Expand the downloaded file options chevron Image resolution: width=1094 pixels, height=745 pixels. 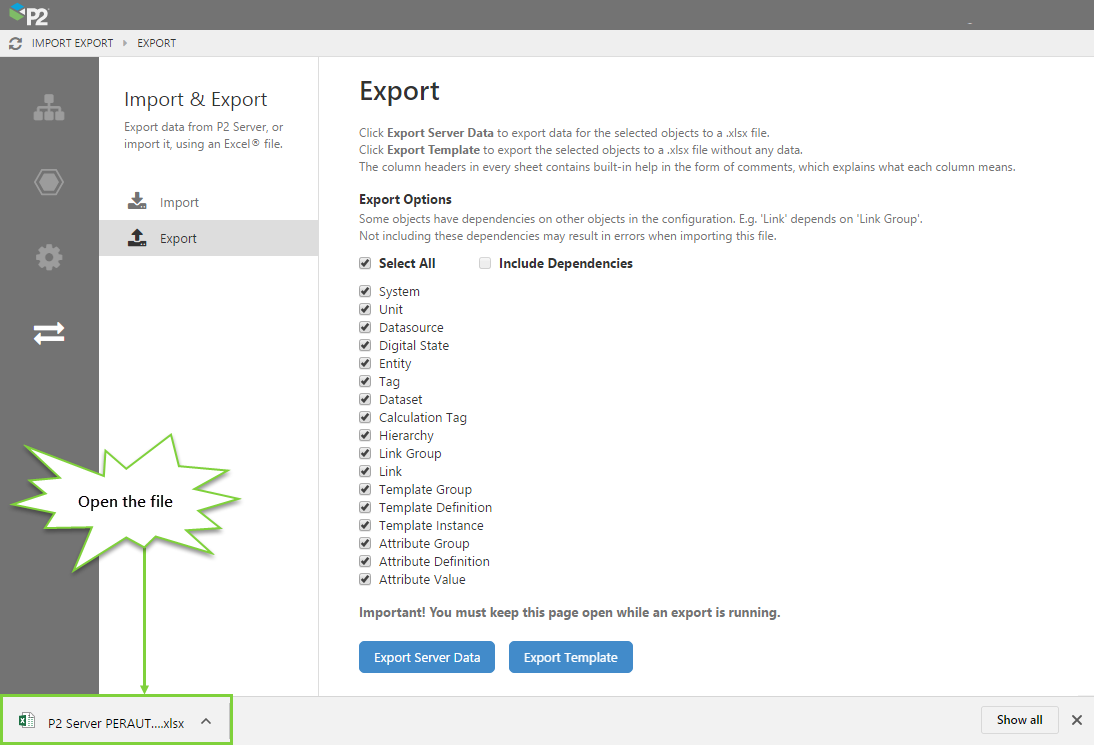pos(205,720)
